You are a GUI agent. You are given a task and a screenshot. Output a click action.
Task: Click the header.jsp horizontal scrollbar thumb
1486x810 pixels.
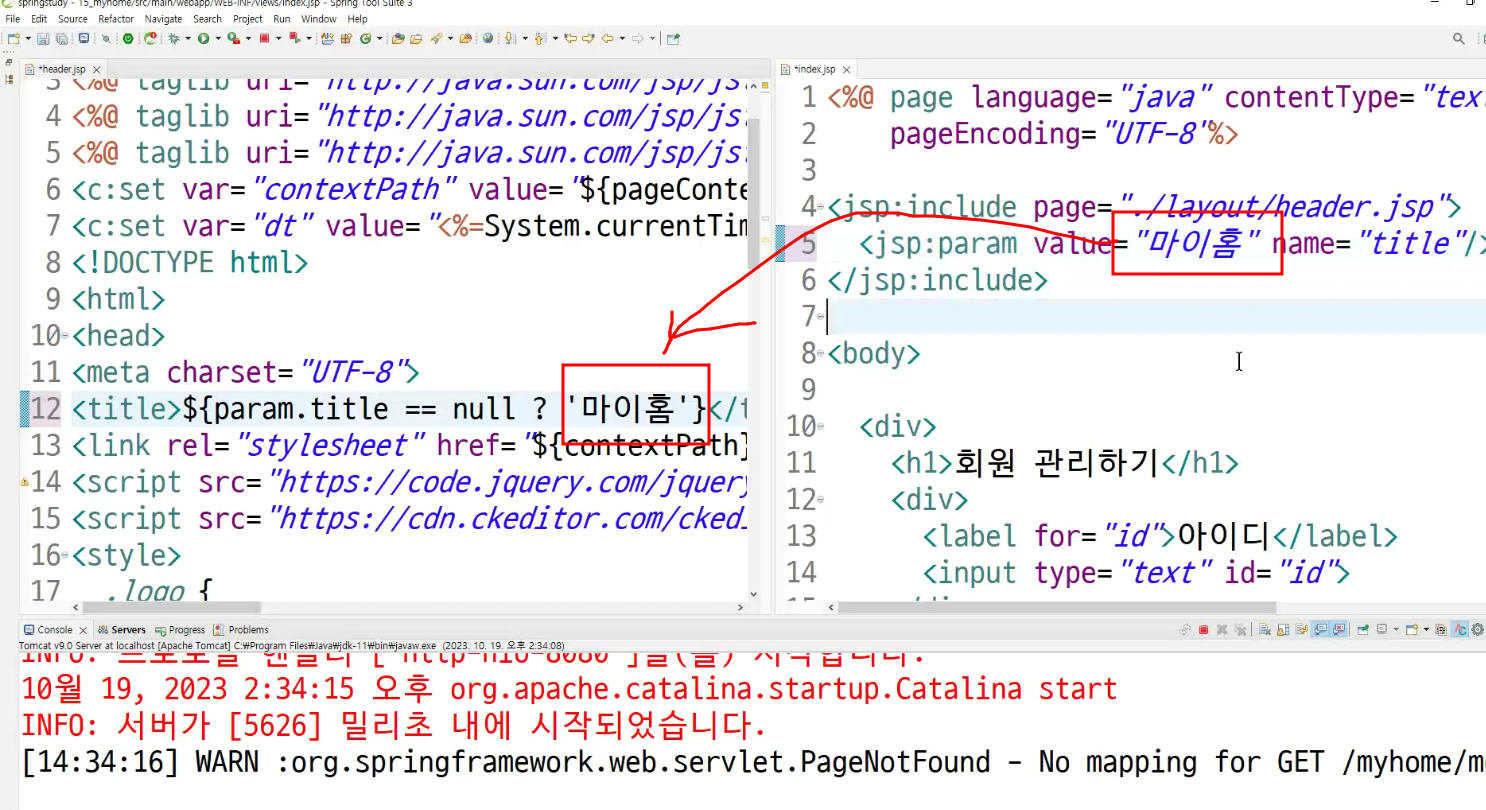(172, 607)
